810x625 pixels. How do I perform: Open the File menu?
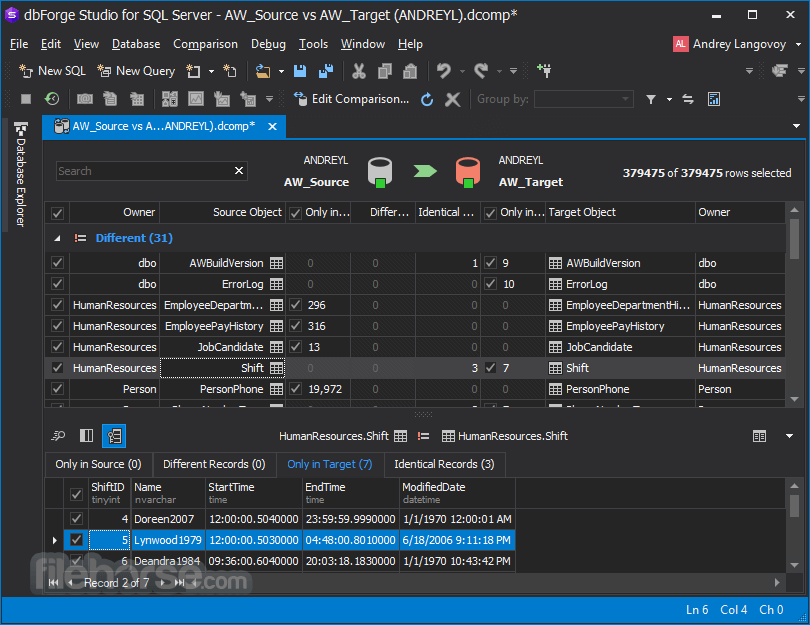(19, 44)
